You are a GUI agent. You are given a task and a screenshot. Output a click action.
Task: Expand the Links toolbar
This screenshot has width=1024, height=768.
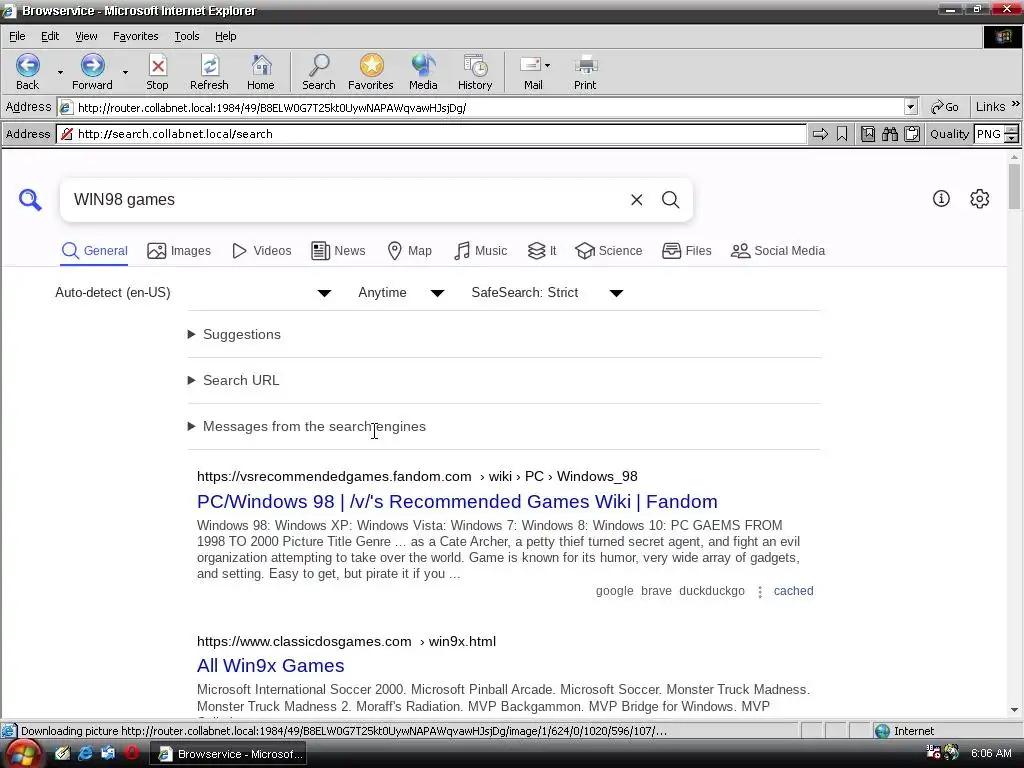1016,104
